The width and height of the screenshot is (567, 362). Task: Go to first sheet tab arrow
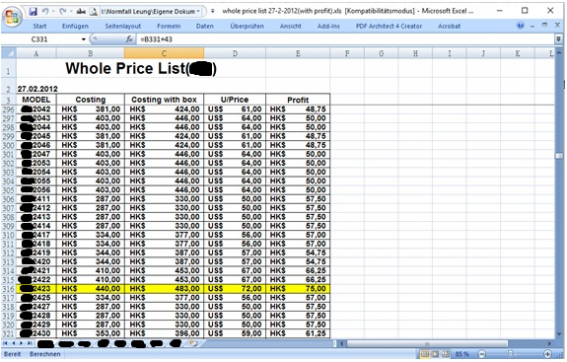point(6,343)
